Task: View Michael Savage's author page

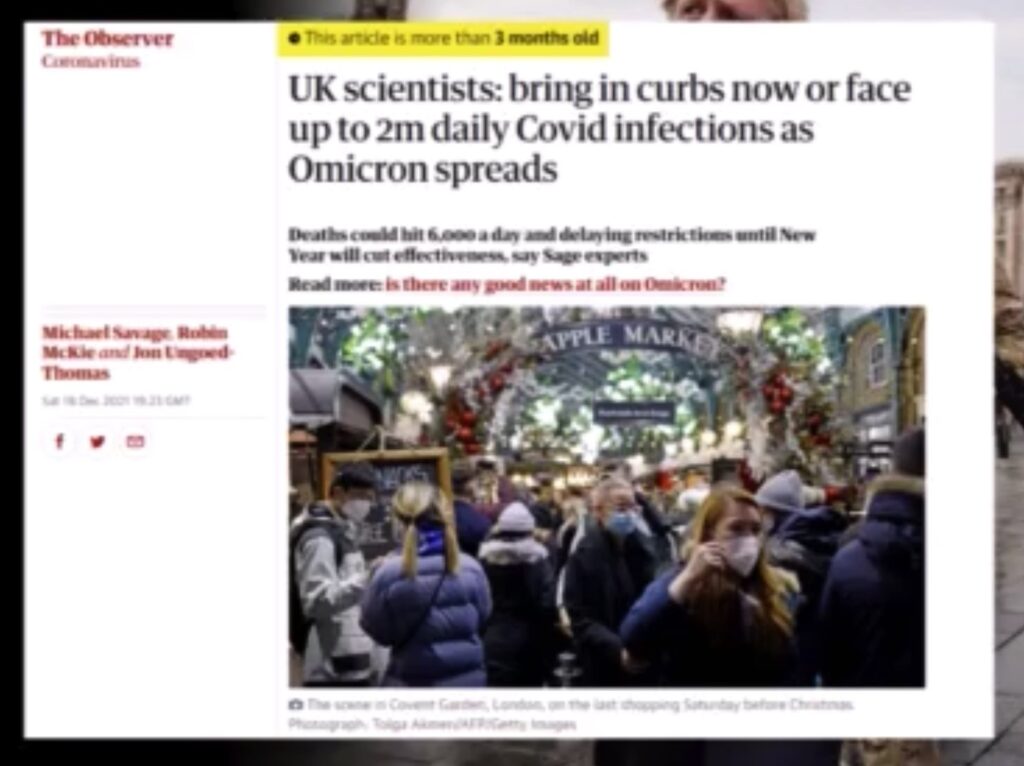Action: point(106,332)
